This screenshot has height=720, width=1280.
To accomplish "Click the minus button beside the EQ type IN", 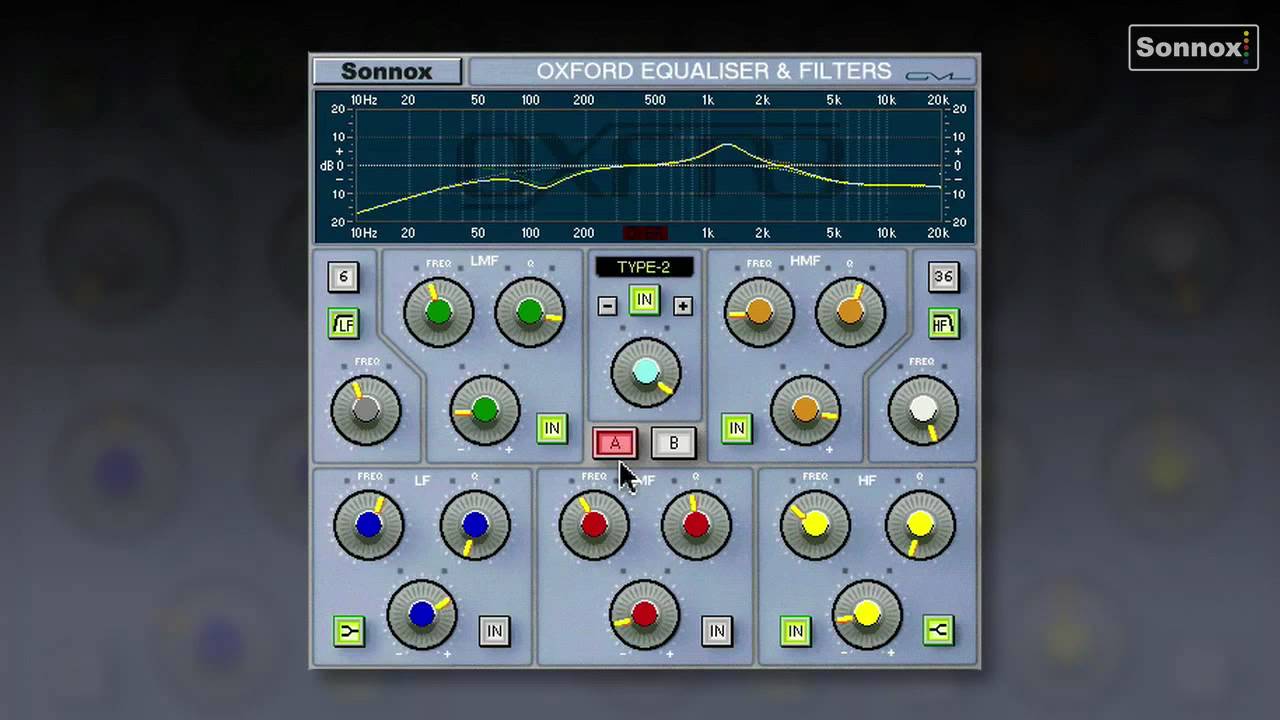I will tap(607, 306).
